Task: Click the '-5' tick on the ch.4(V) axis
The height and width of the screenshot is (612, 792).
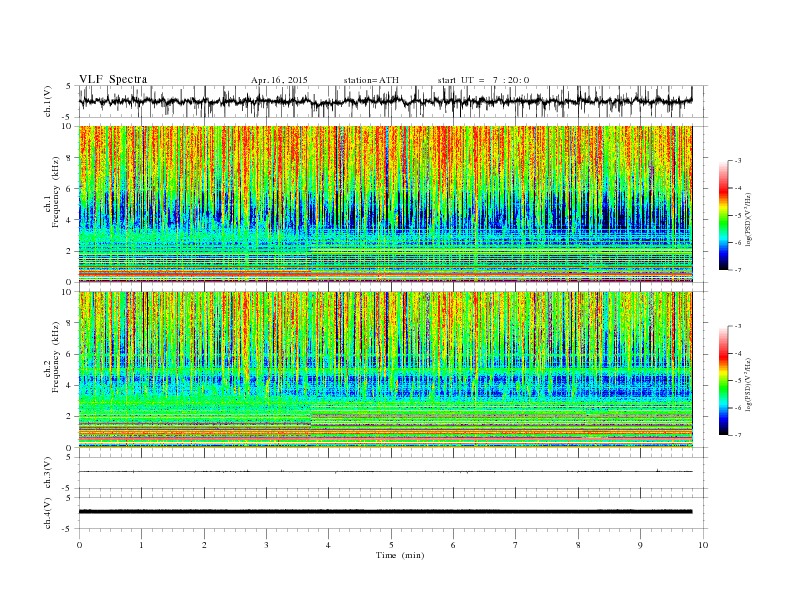Action: (68, 529)
